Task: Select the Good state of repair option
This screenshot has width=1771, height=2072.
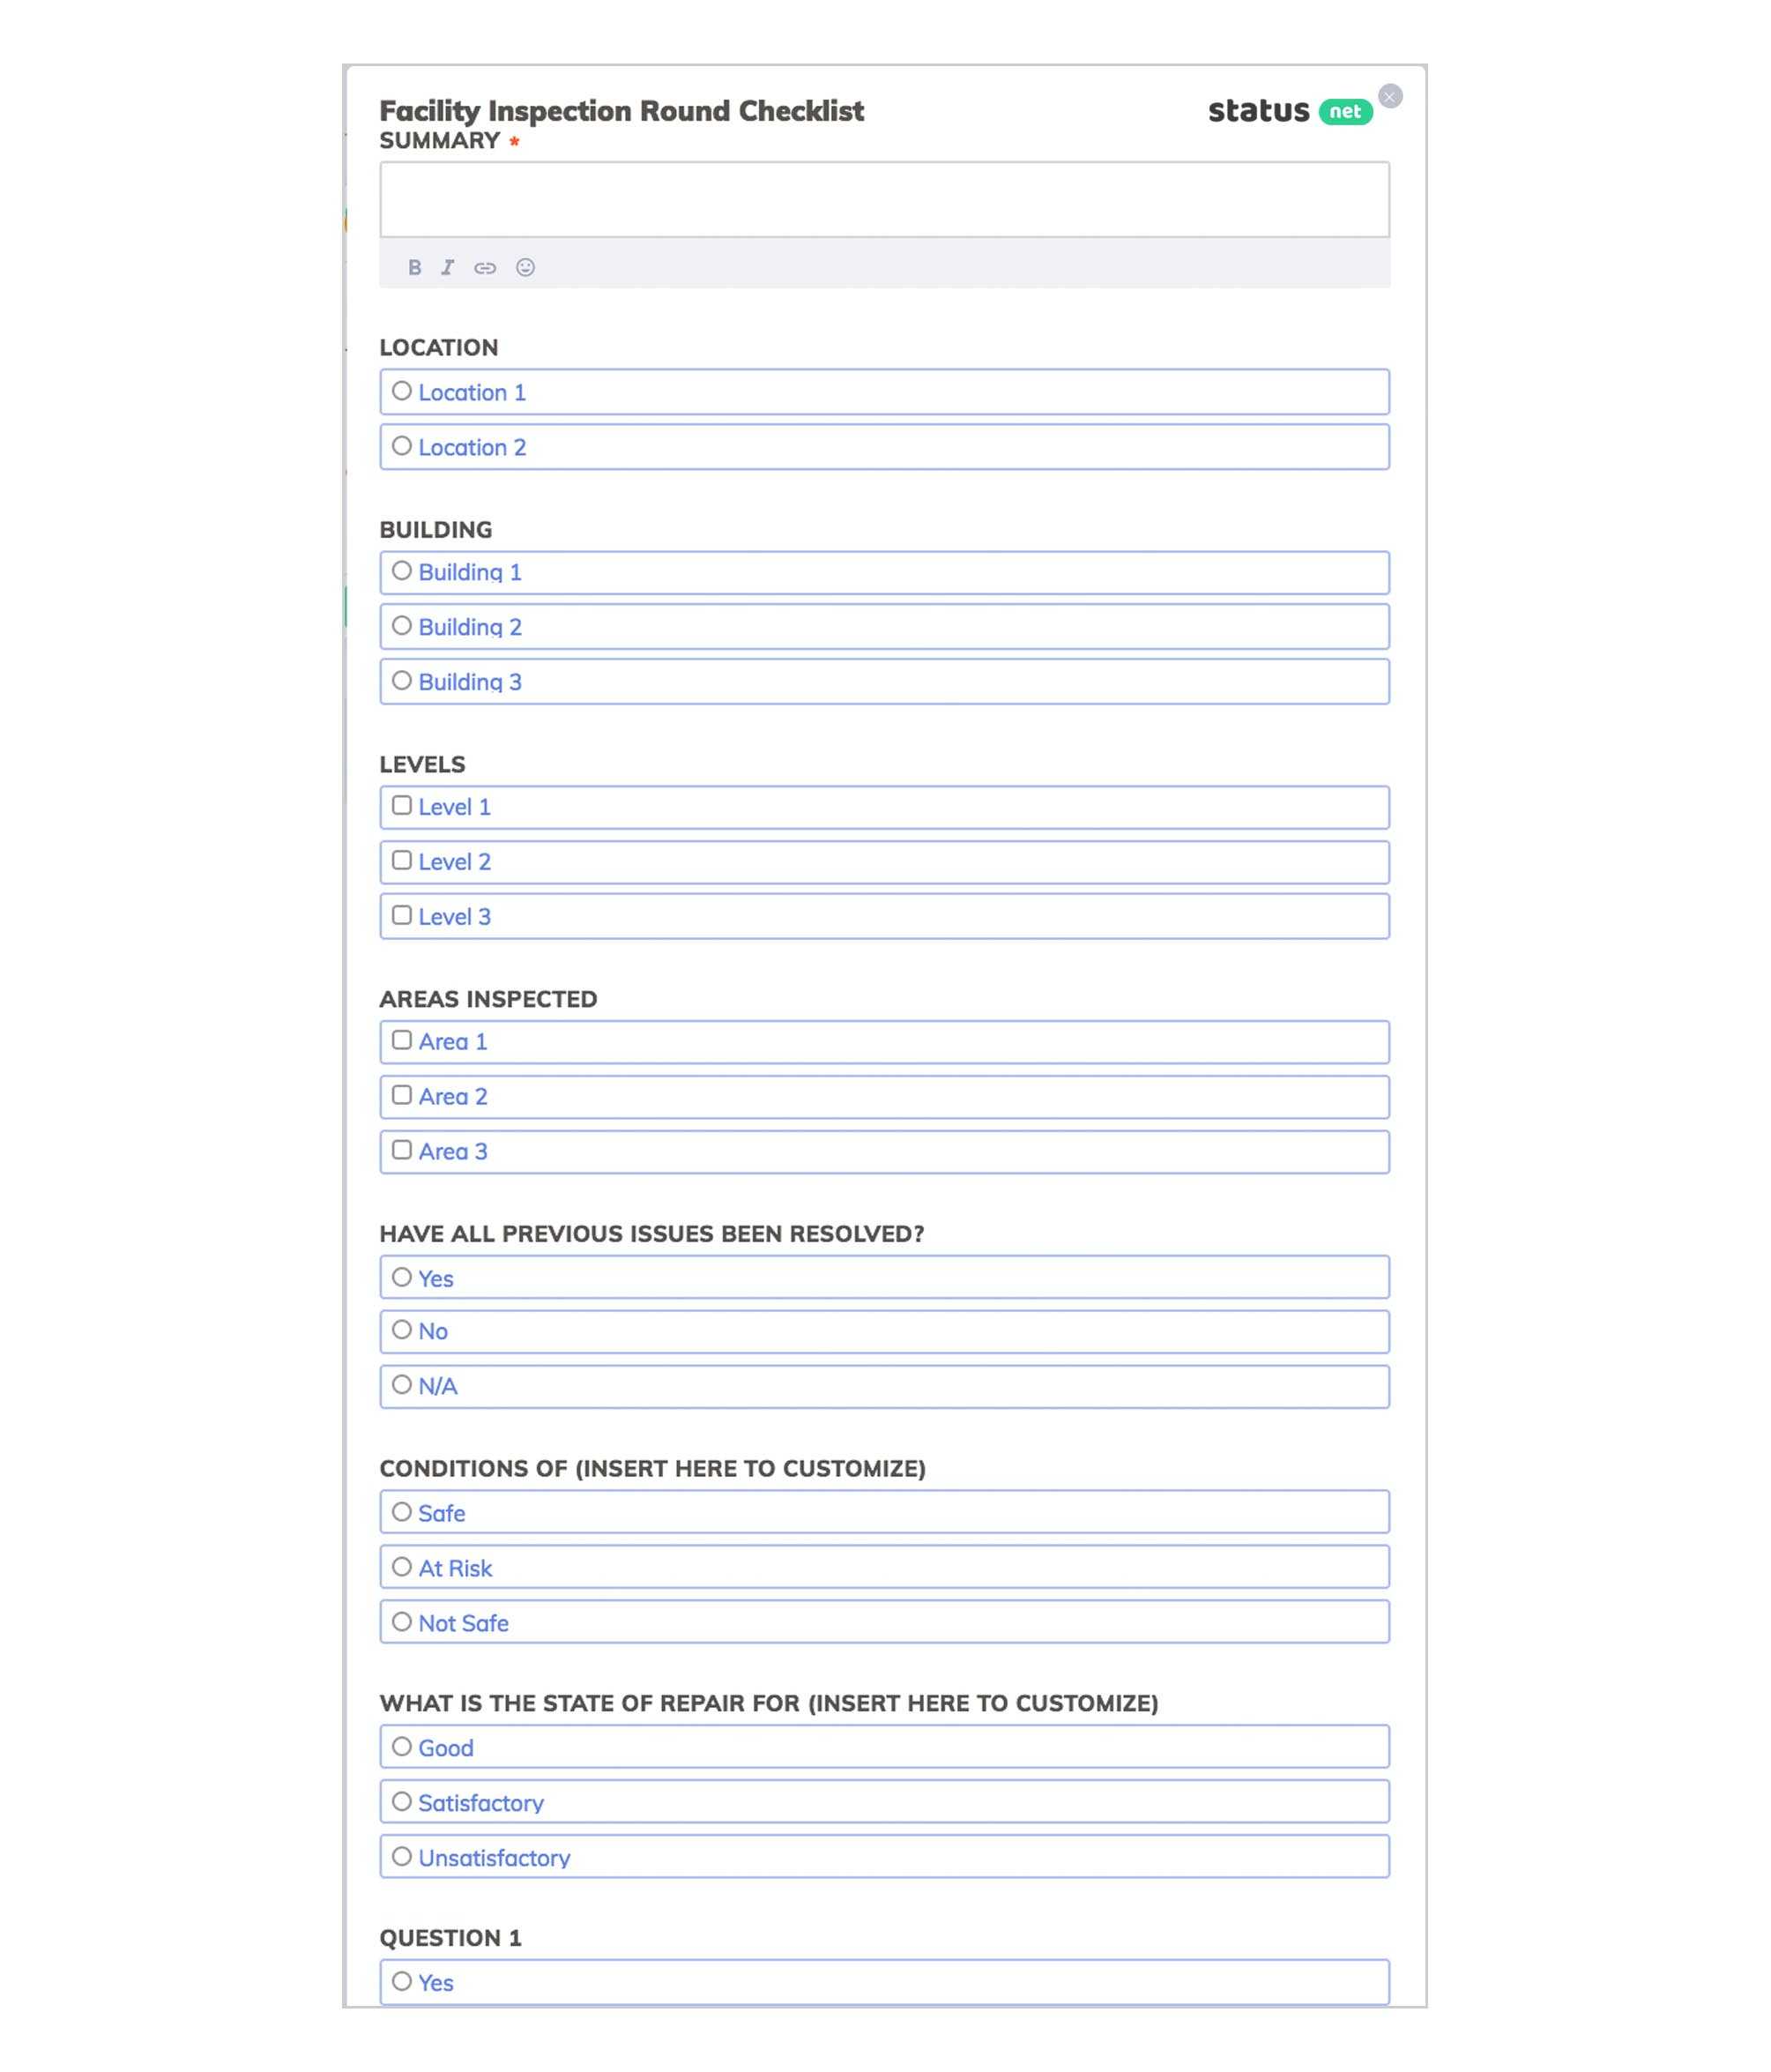Action: point(400,1747)
